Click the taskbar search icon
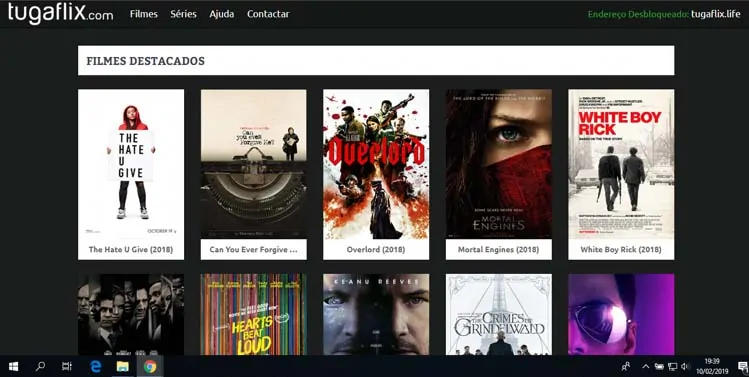The width and height of the screenshot is (749, 377). (x=41, y=366)
